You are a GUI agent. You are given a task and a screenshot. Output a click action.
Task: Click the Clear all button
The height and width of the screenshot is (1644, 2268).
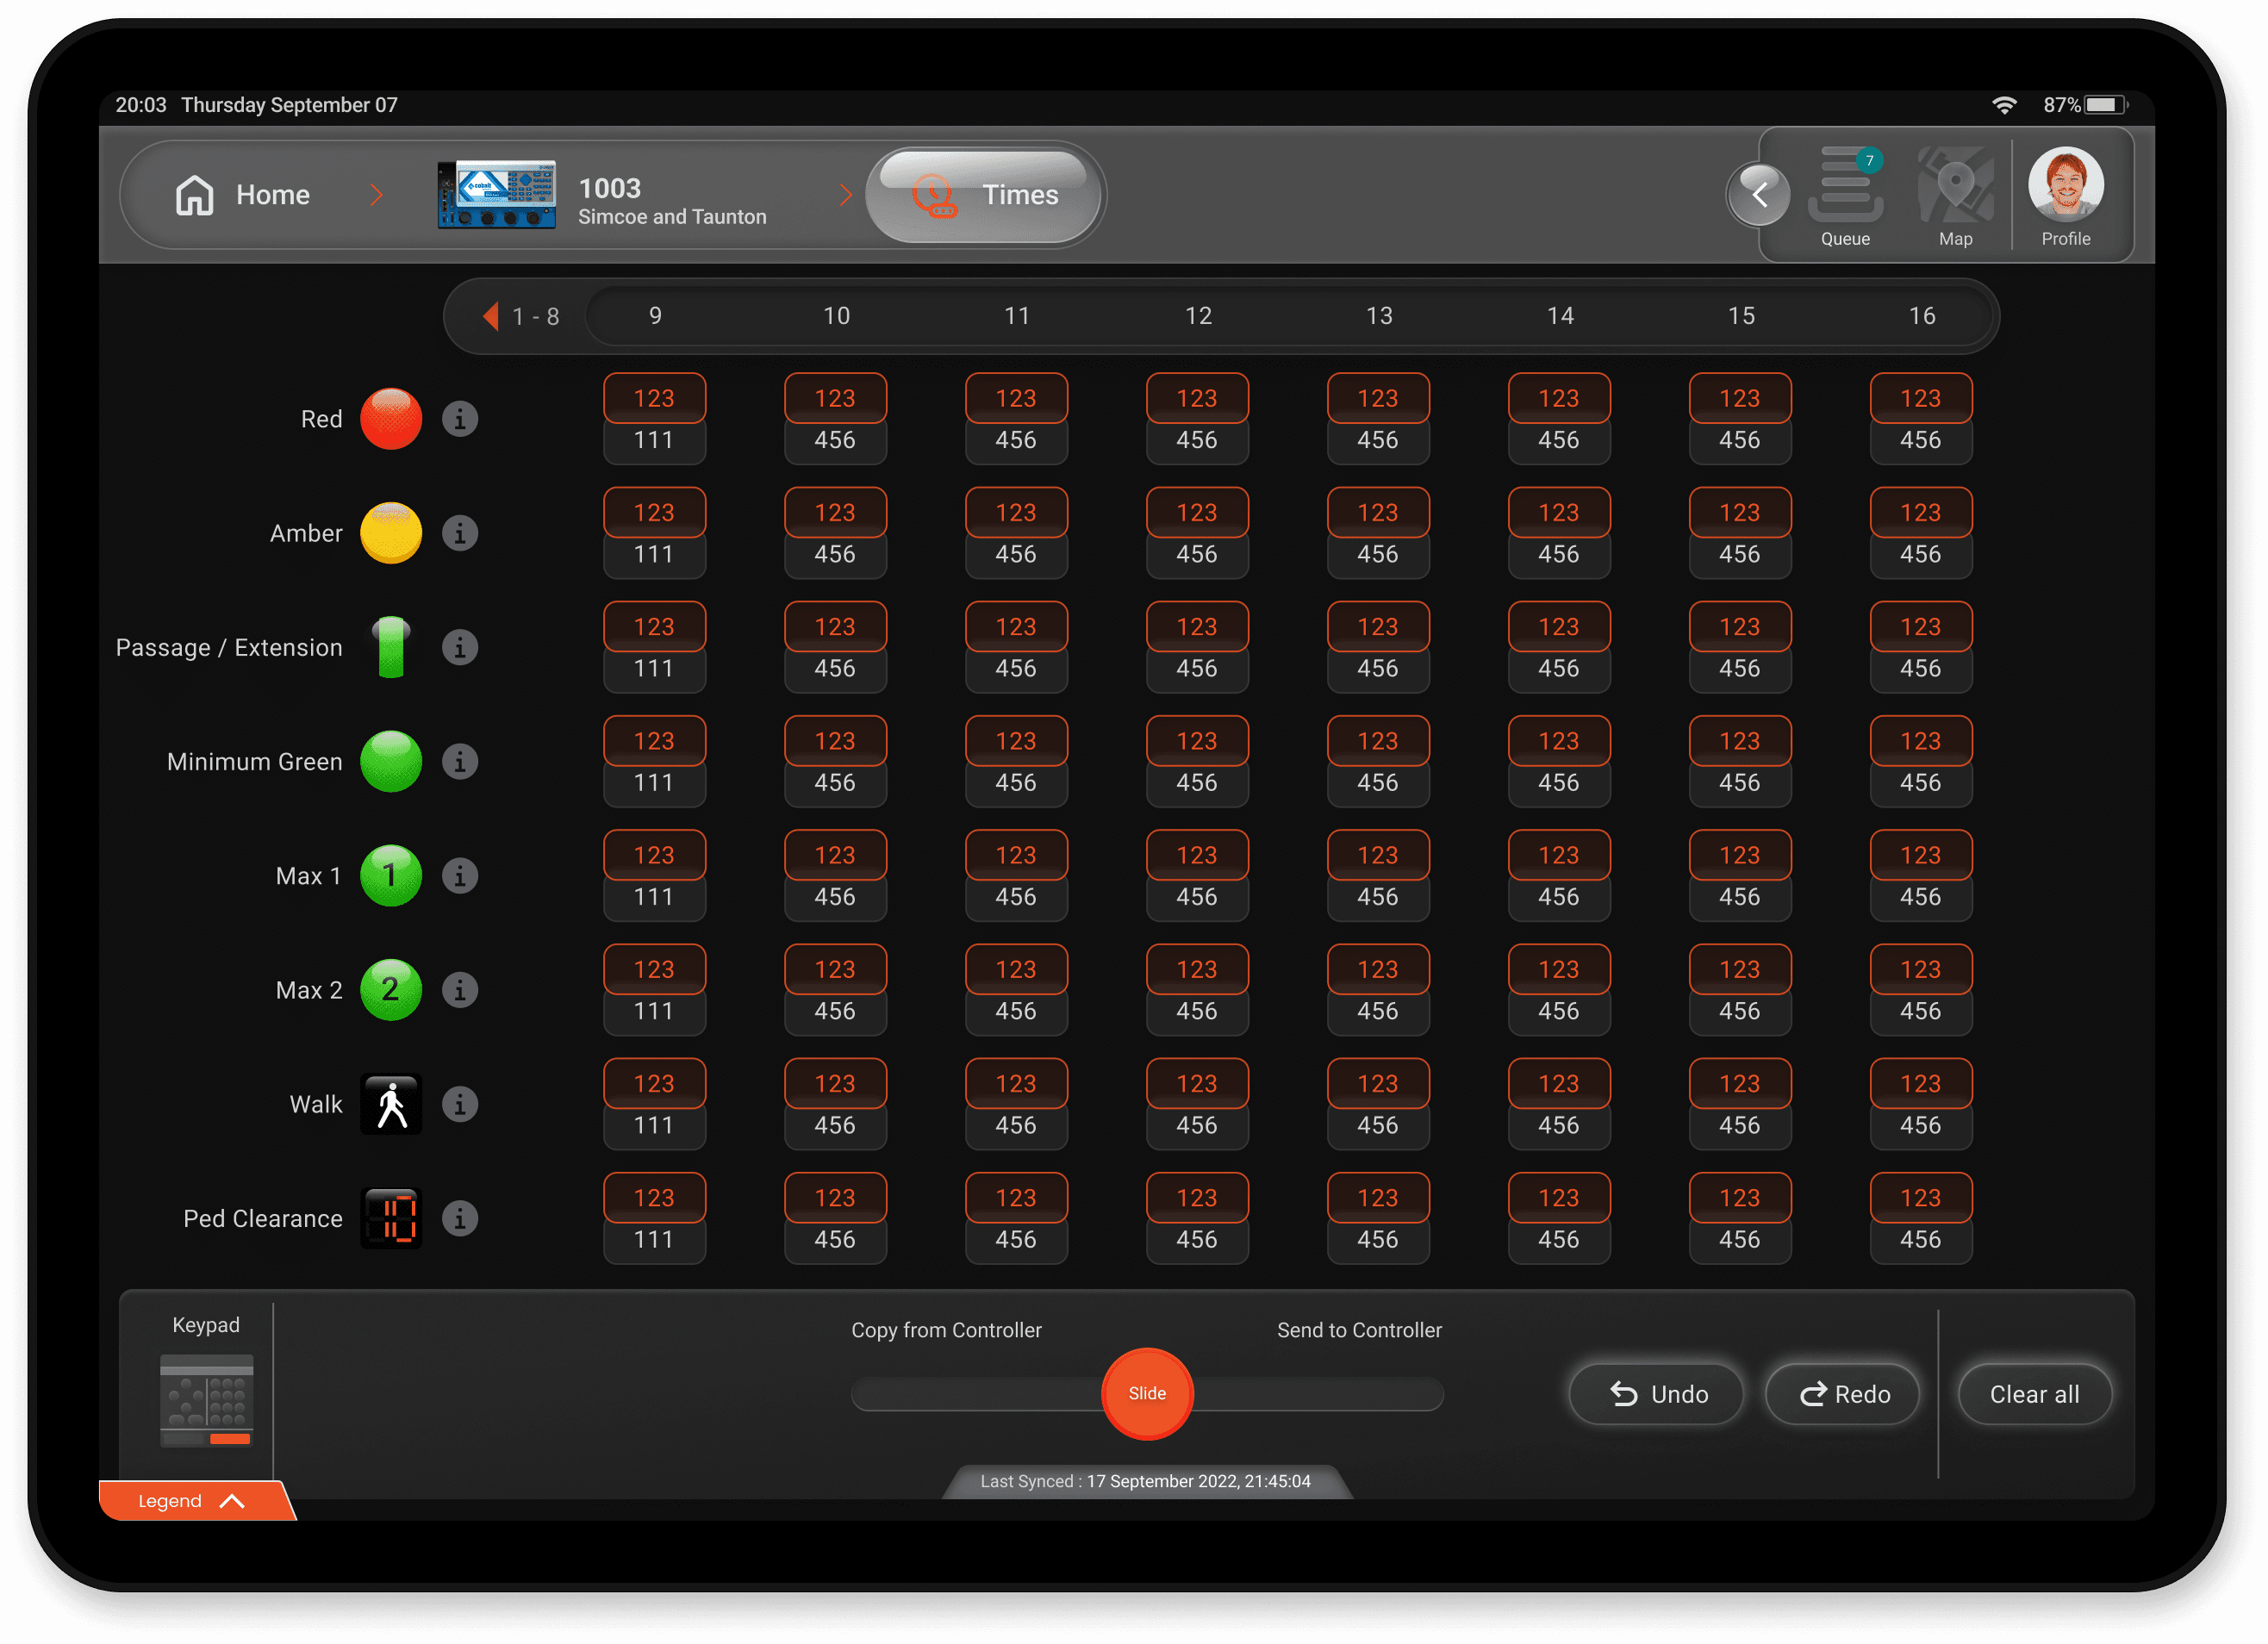2034,1394
